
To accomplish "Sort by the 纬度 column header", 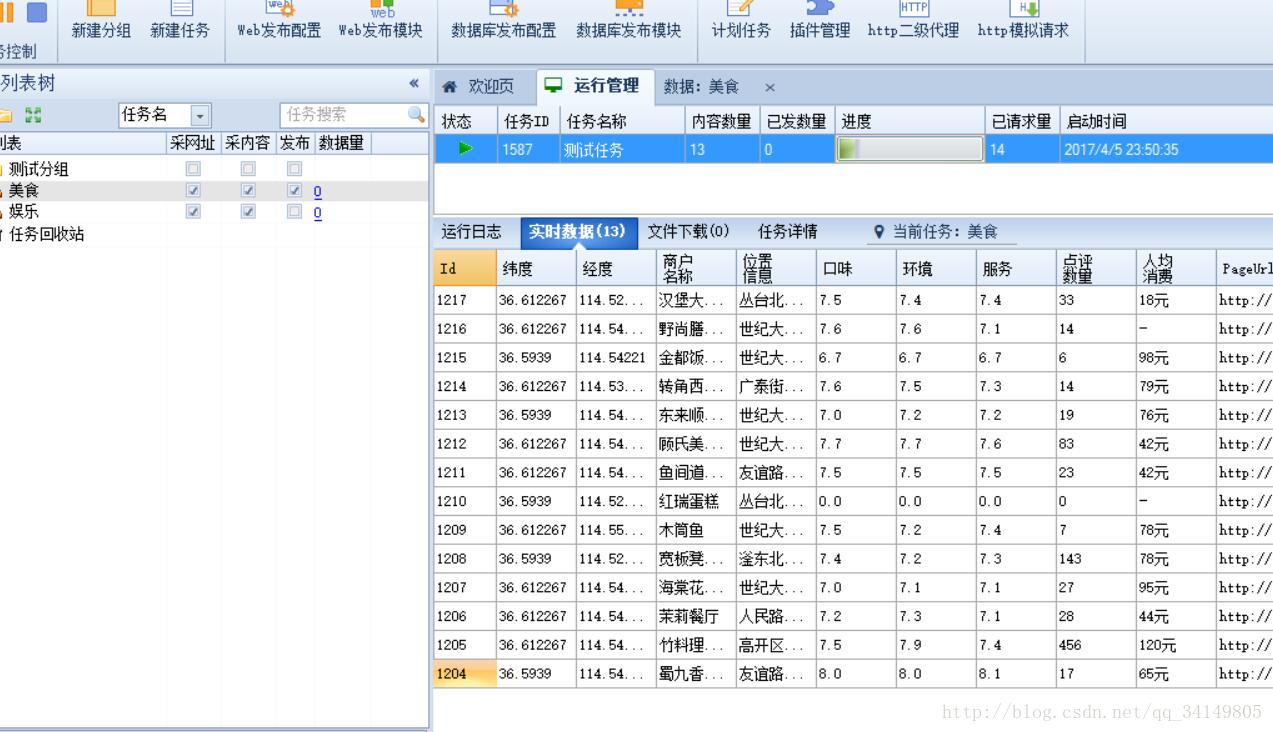I will [536, 268].
